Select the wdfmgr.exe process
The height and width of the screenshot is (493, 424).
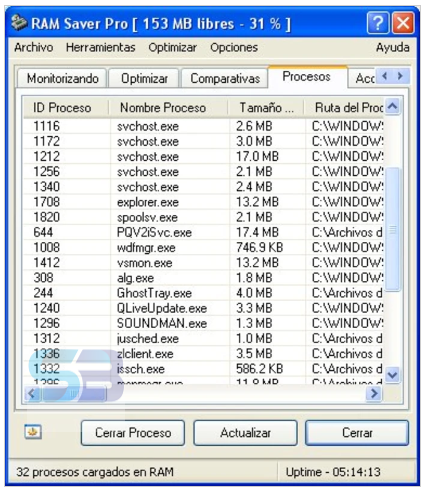(203, 247)
